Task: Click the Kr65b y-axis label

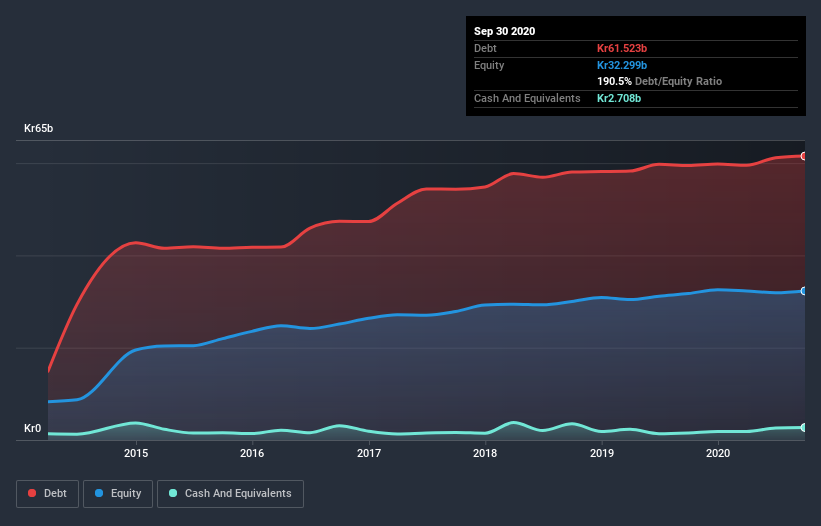Action: [38, 128]
